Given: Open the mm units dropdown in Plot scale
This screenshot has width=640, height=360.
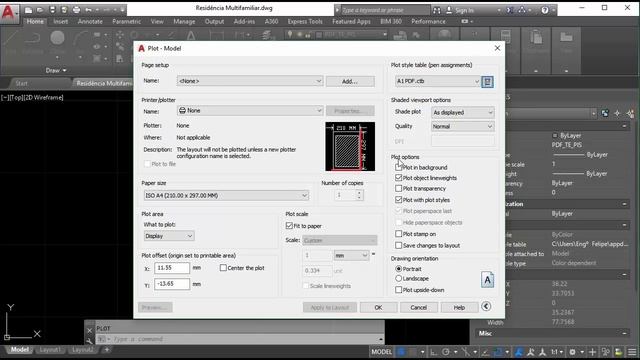Looking at the screenshot, I should point(351,256).
